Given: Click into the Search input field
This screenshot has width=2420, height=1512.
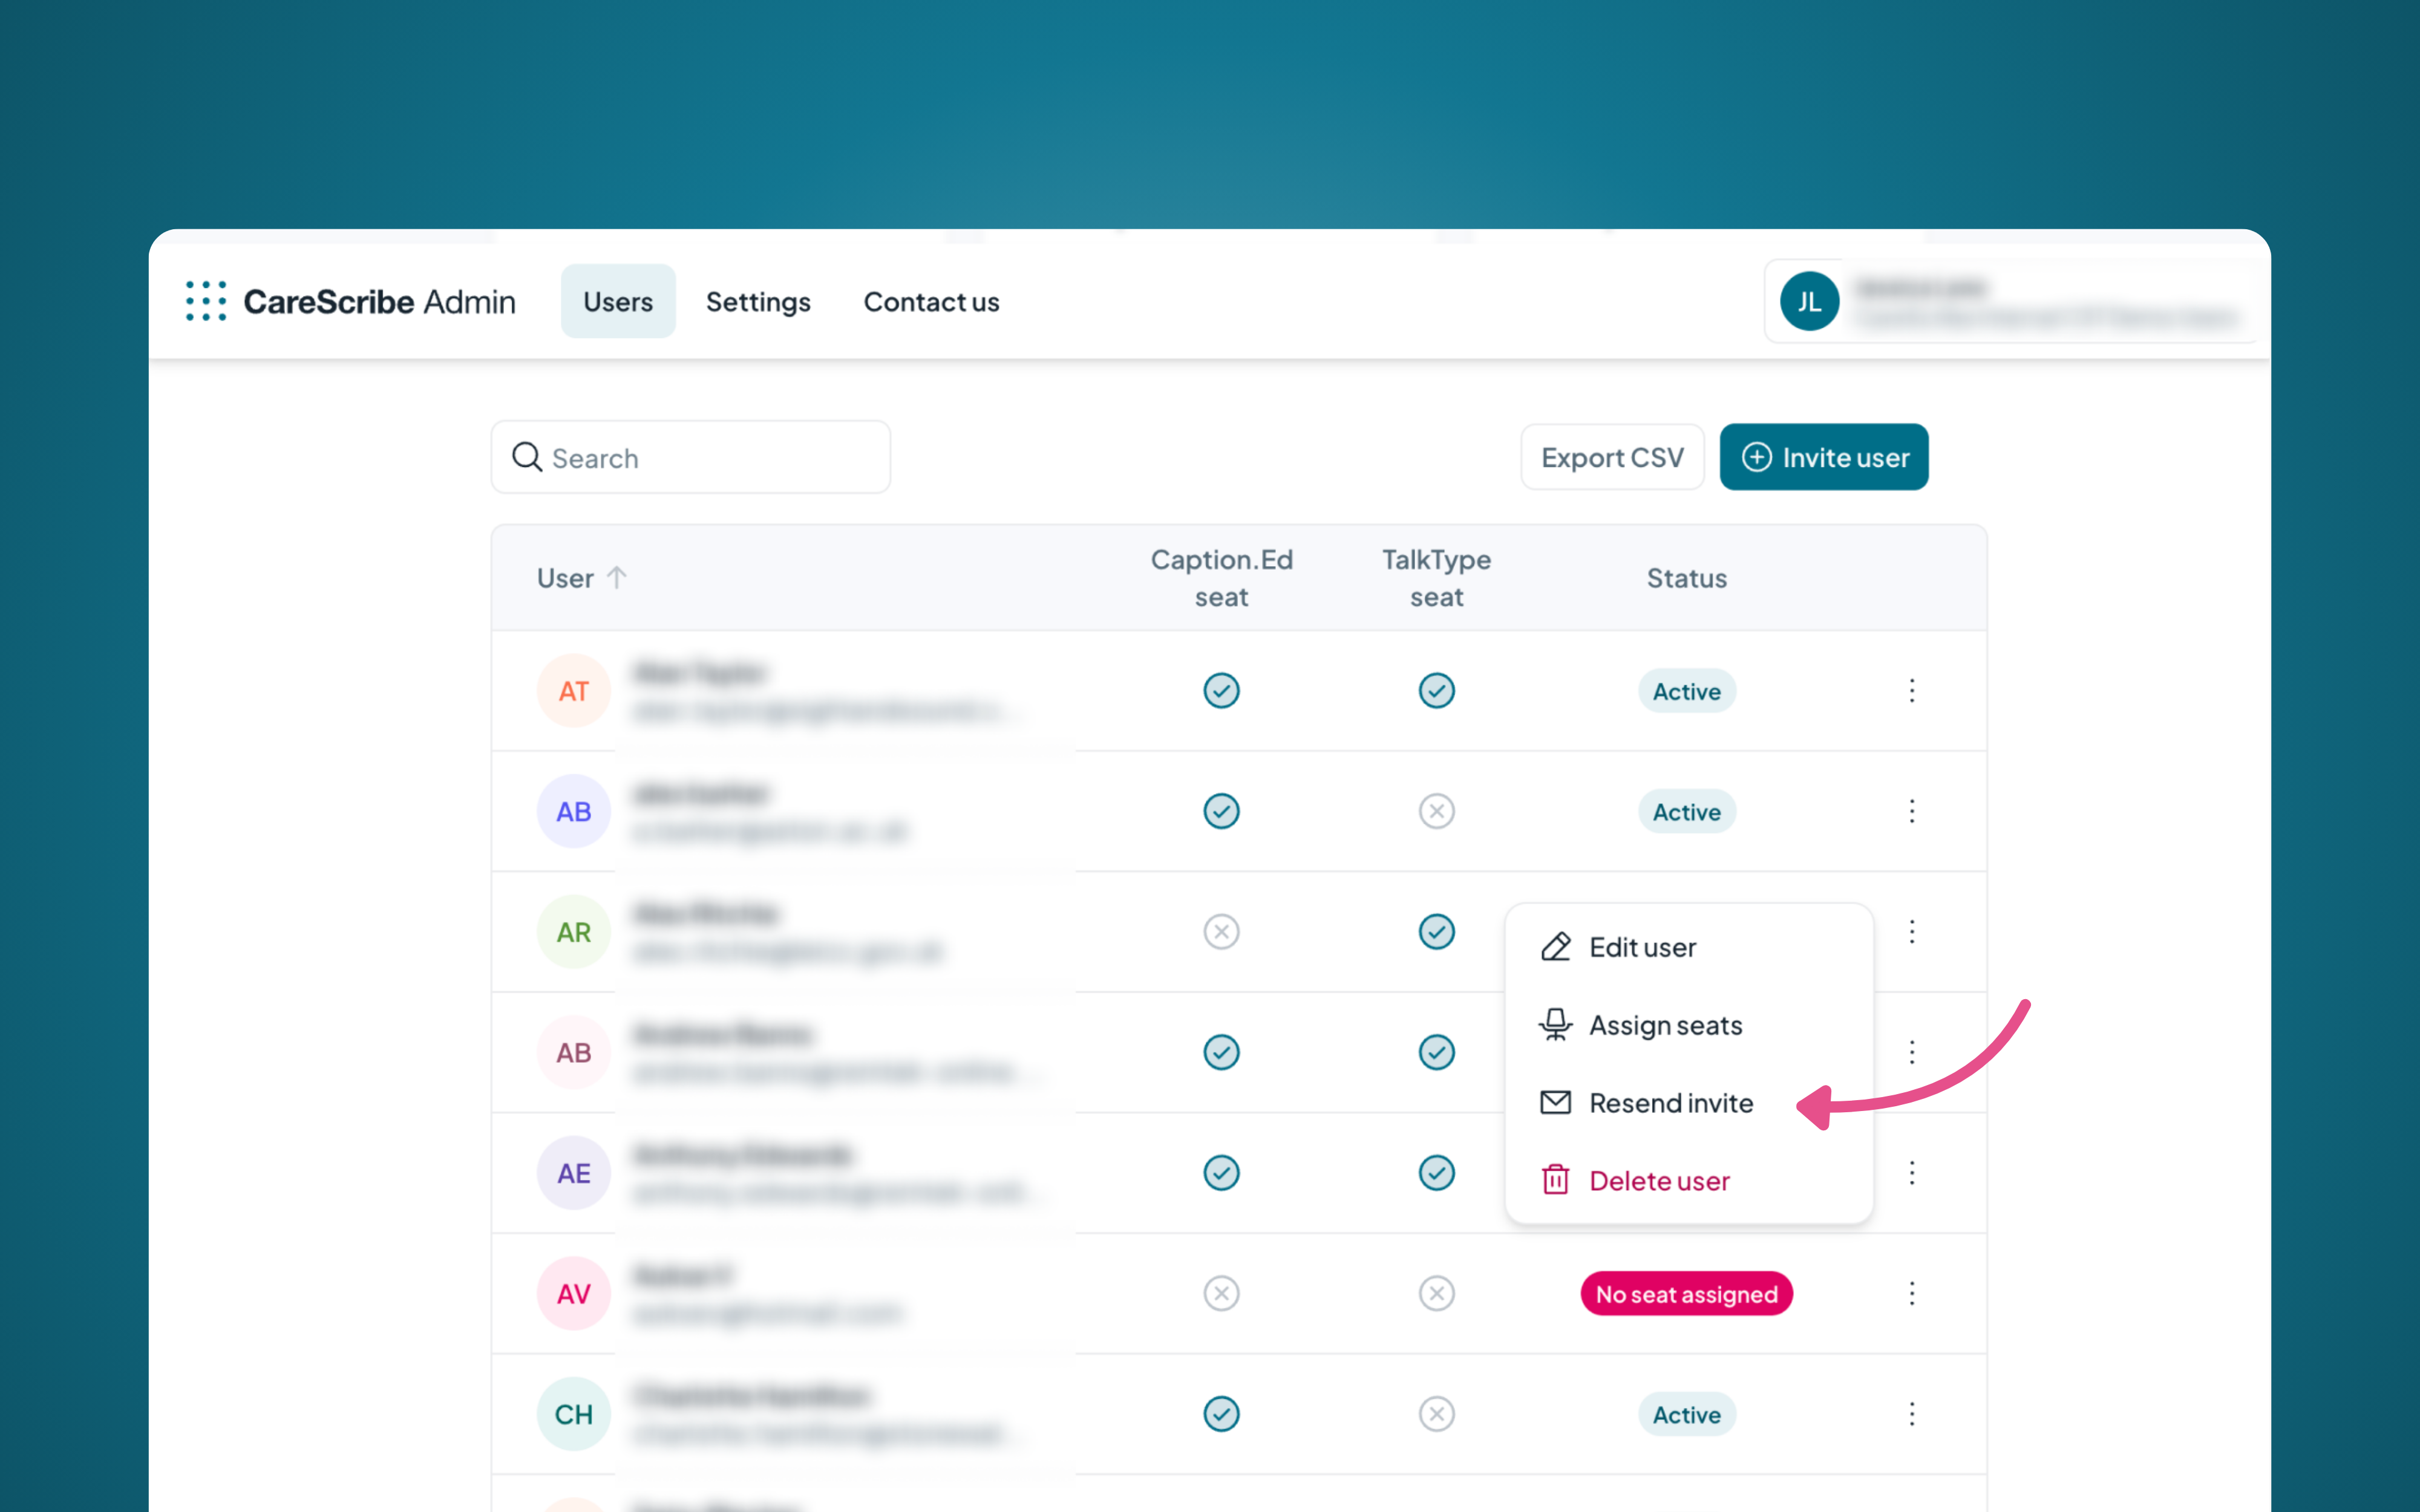Looking at the screenshot, I should tap(710, 457).
